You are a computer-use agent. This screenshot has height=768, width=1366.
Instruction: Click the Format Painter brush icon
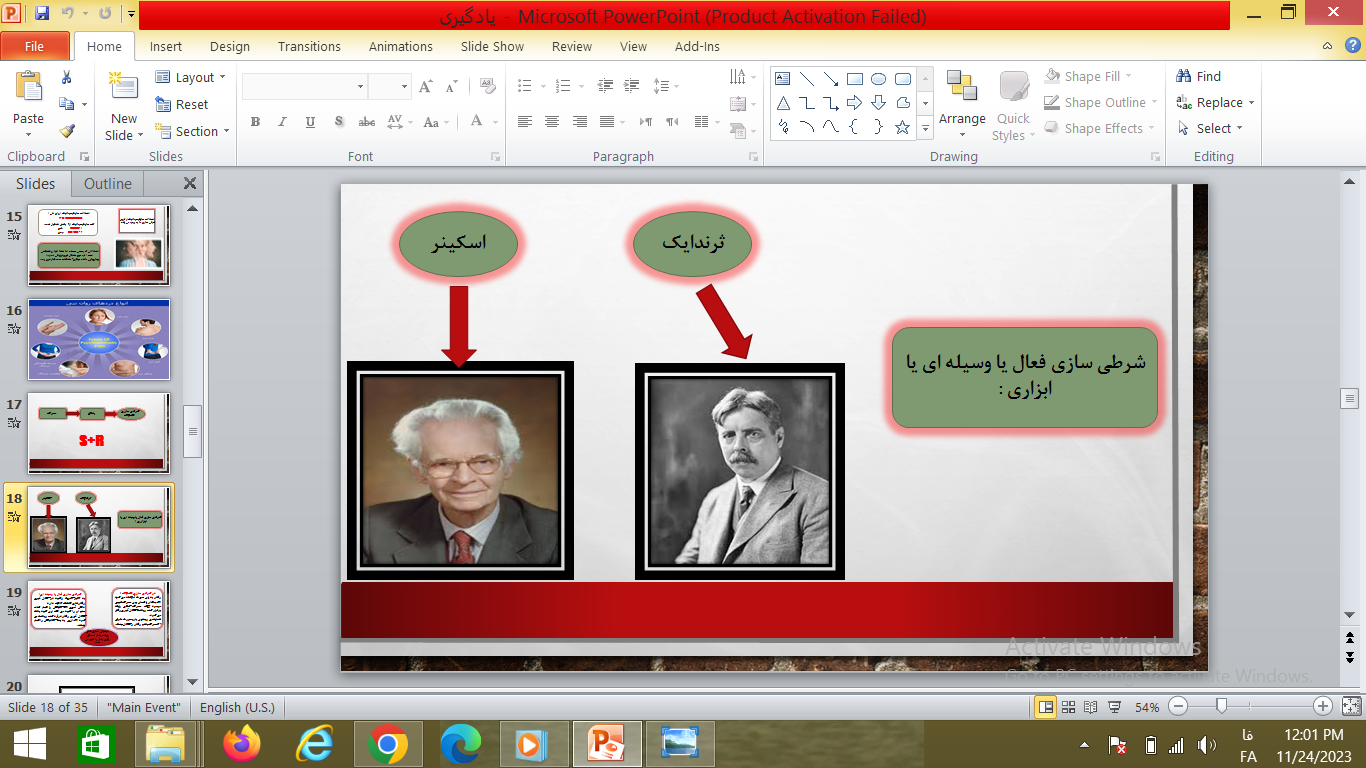[x=67, y=131]
